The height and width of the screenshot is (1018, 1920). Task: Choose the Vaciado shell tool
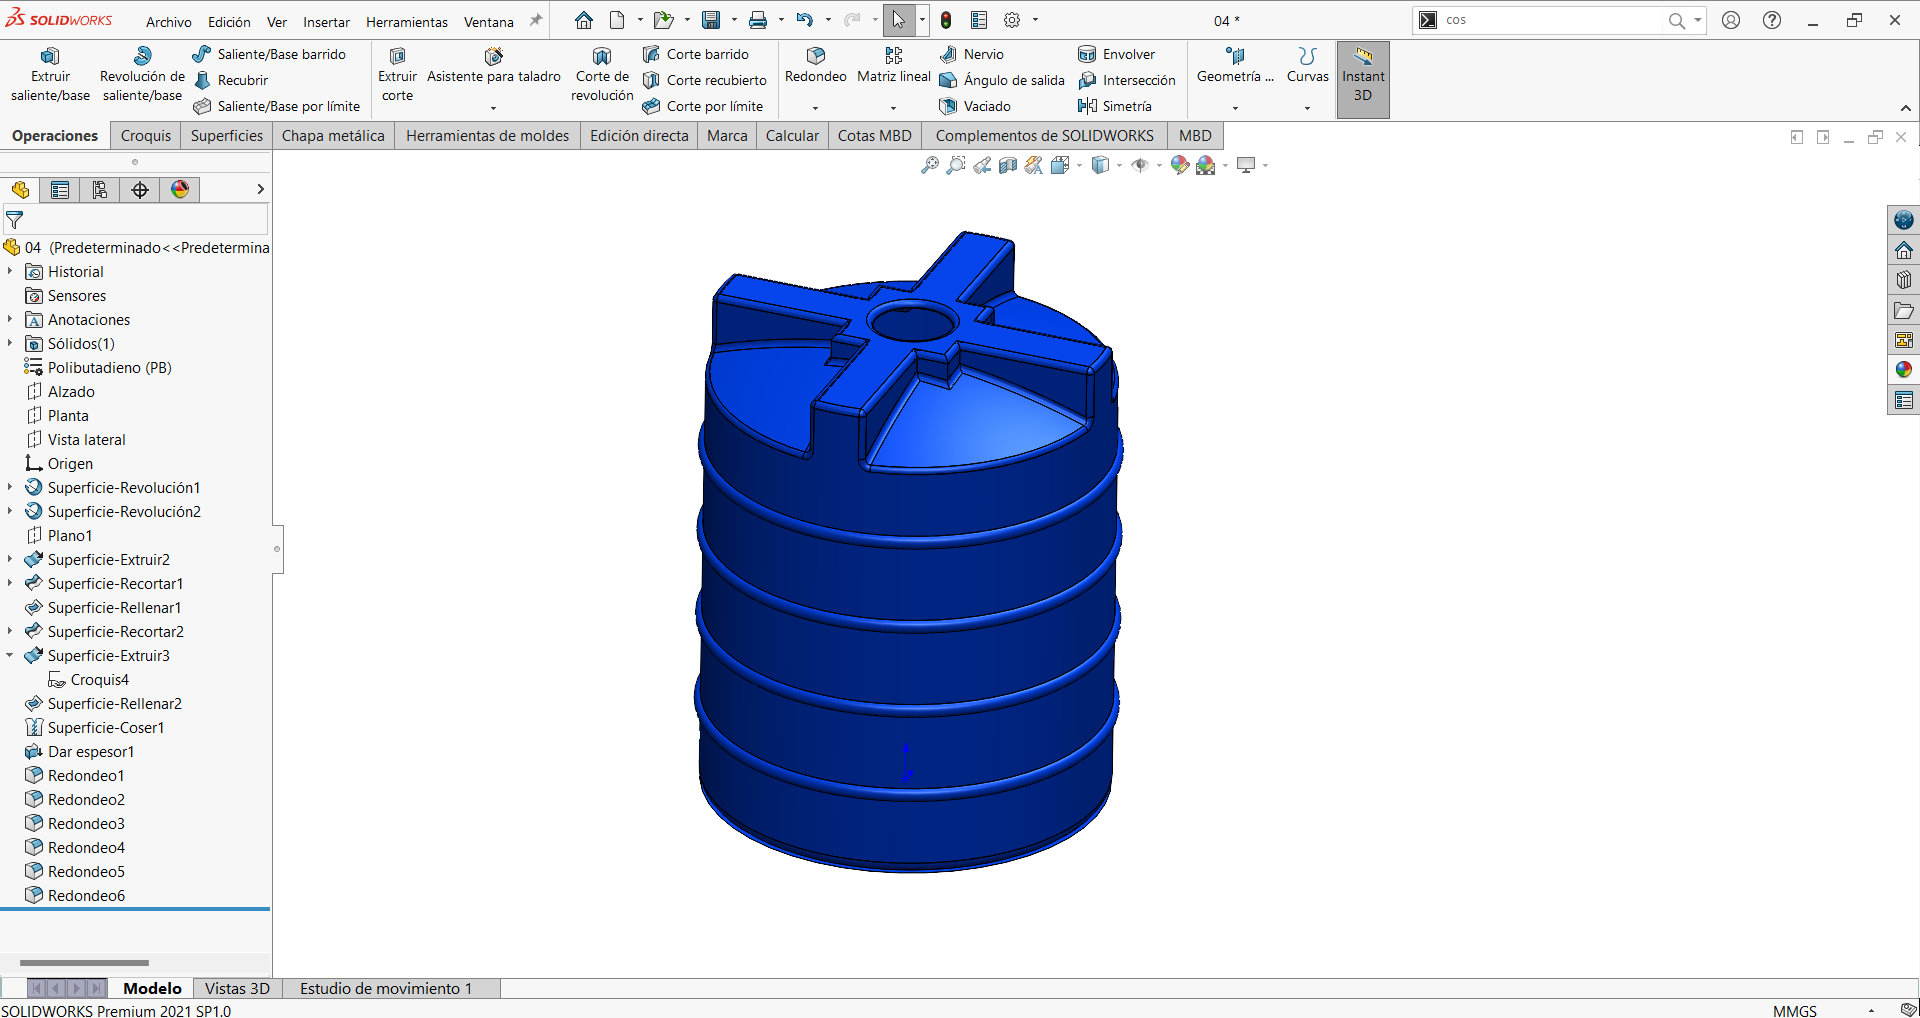975,106
